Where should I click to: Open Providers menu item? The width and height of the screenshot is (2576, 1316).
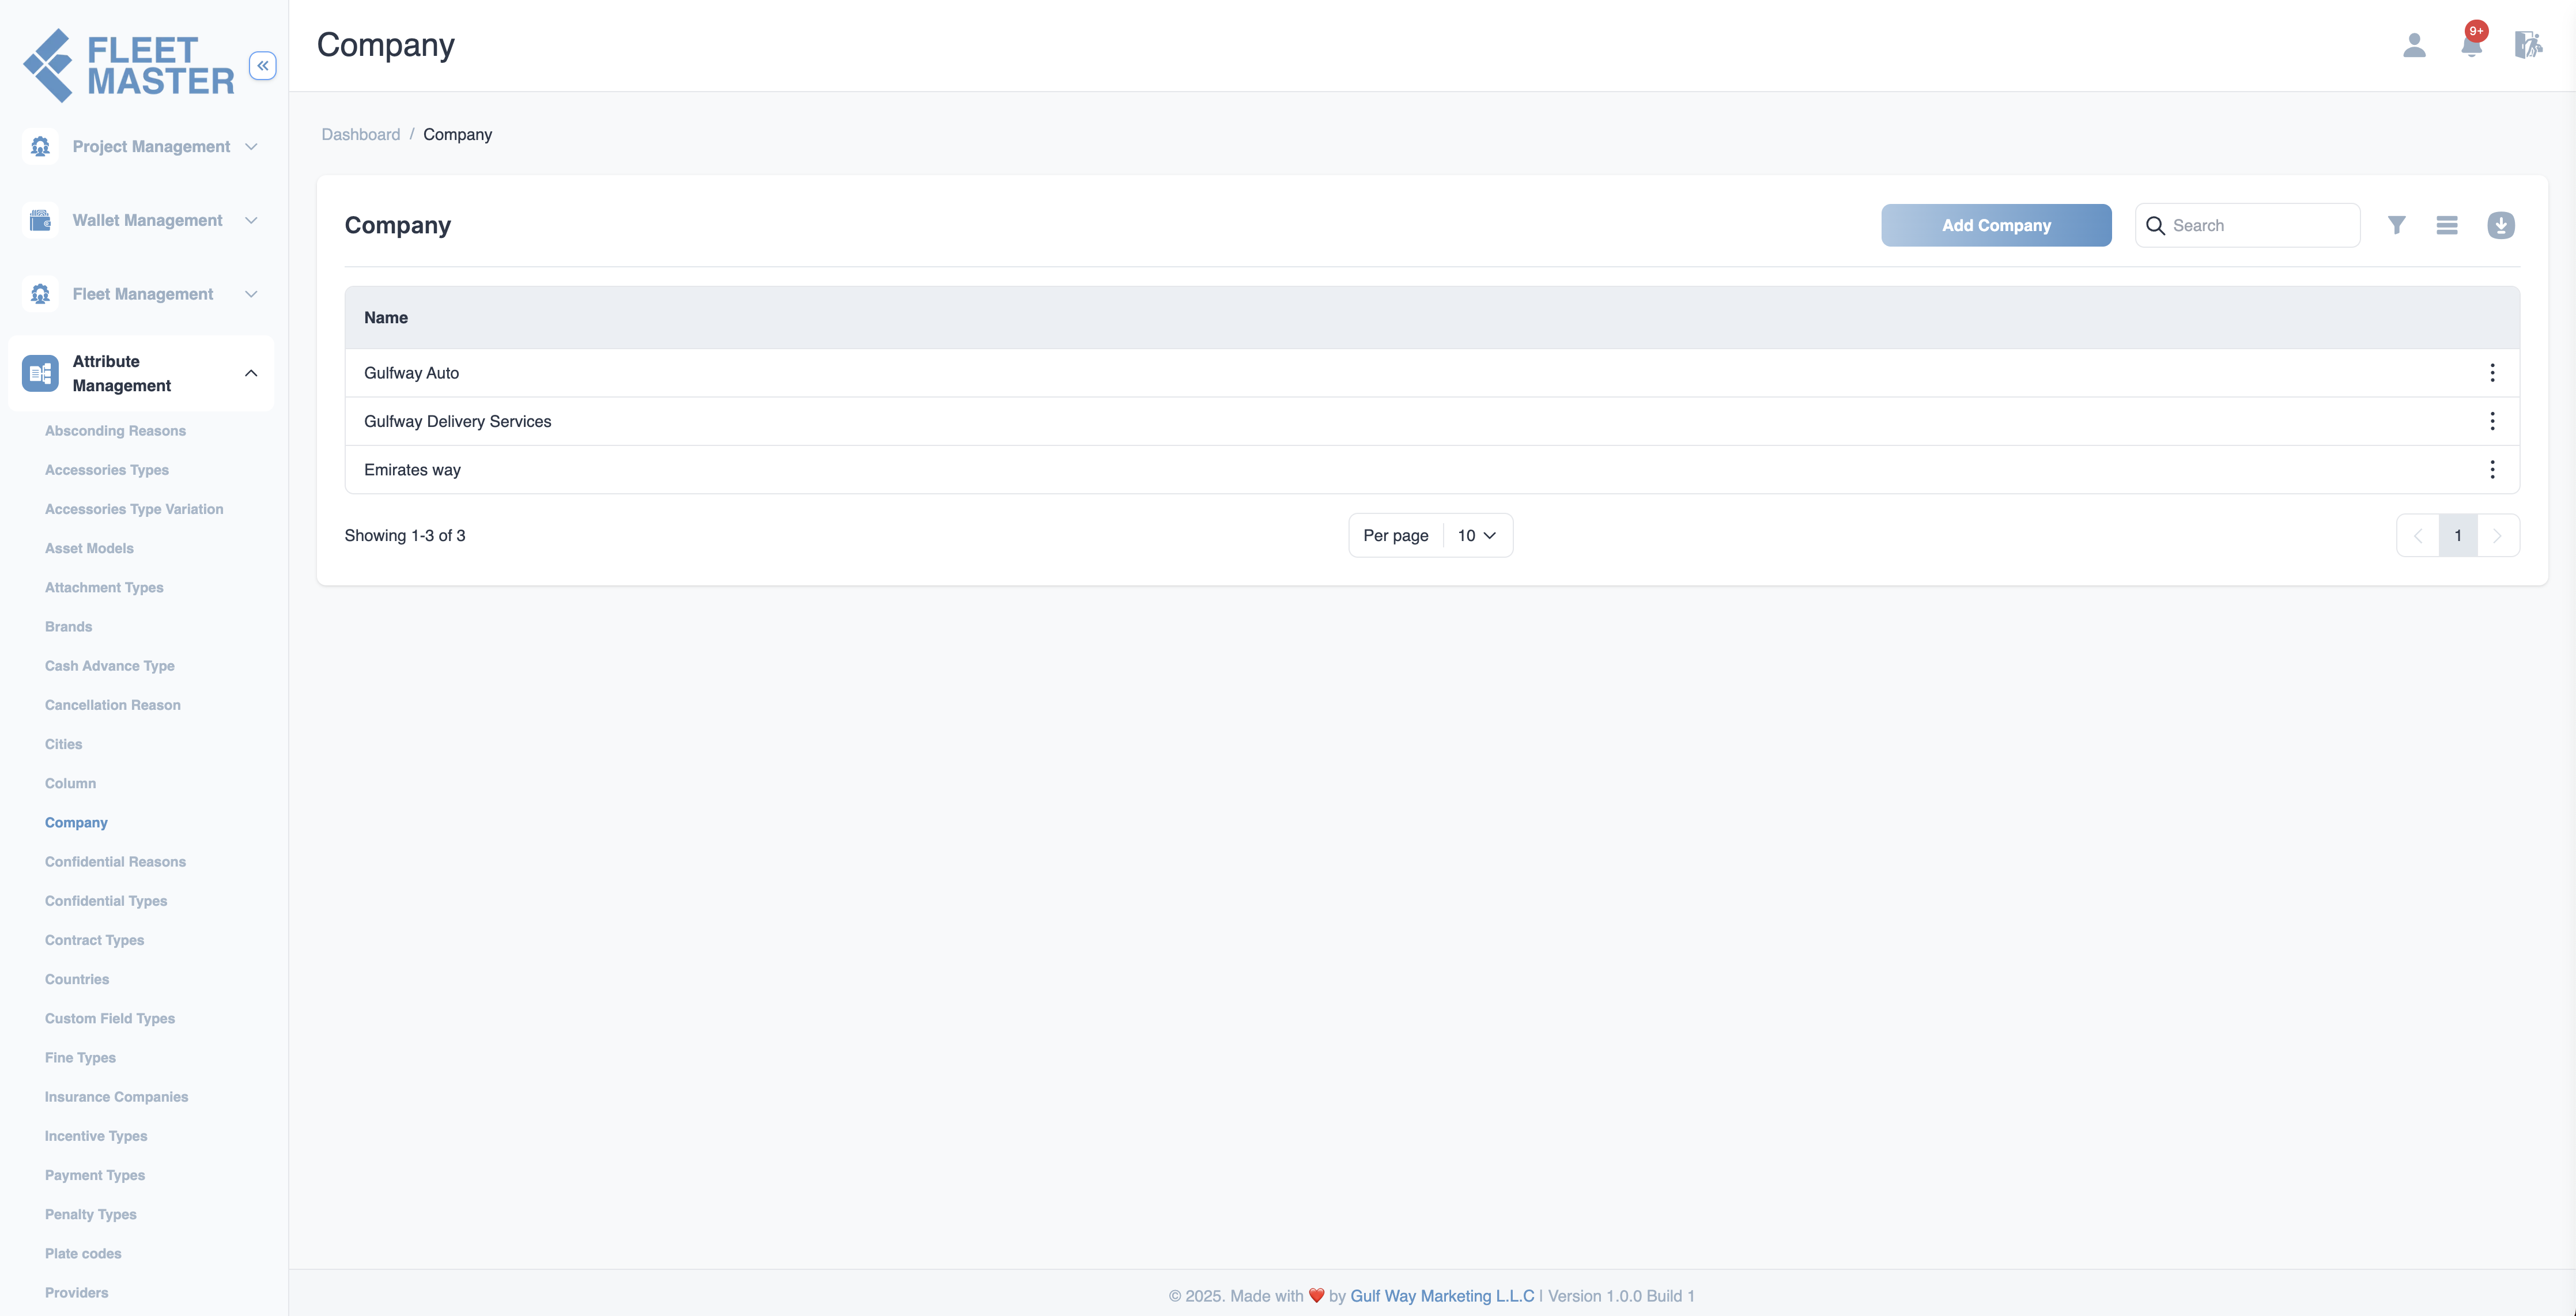click(76, 1293)
